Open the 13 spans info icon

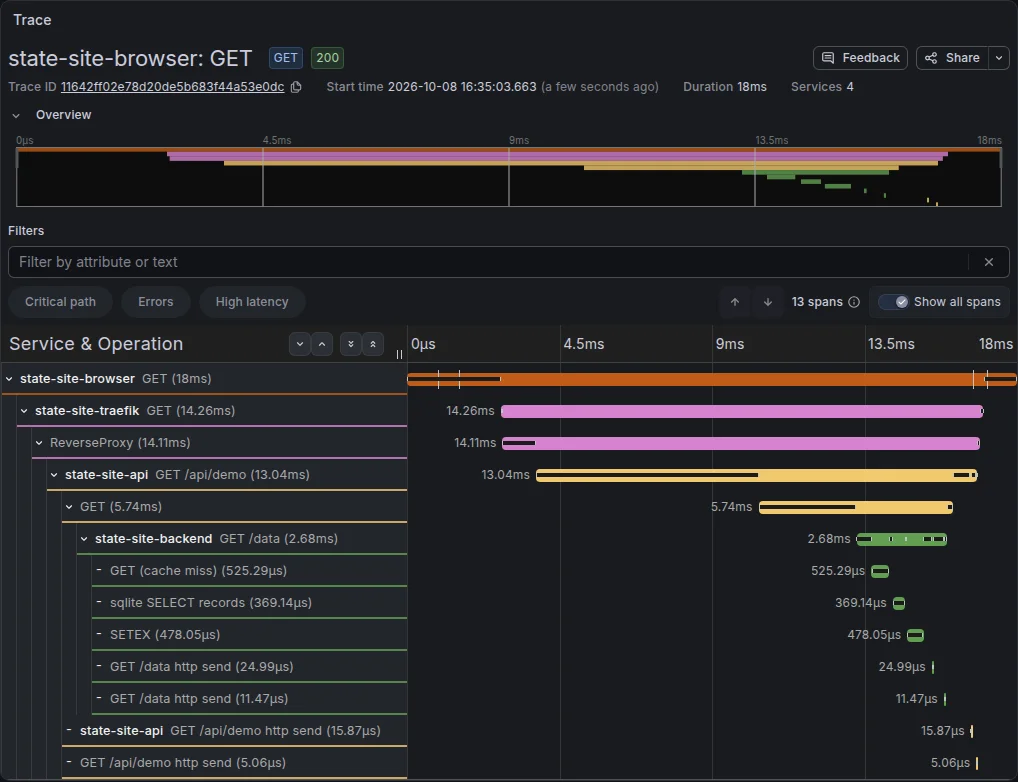(854, 302)
